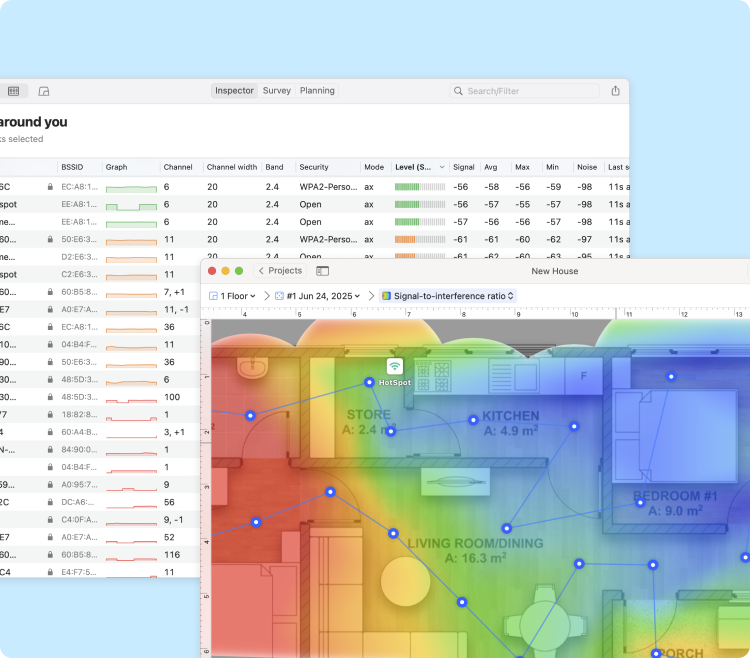Viewport: 750px width, 658px height.
Task: Click the New House window title
Action: [x=554, y=271]
